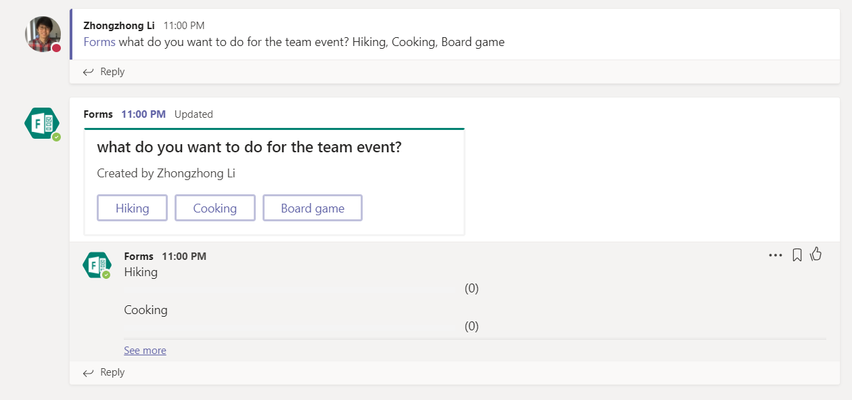Vote for the Board game option

[x=312, y=208]
